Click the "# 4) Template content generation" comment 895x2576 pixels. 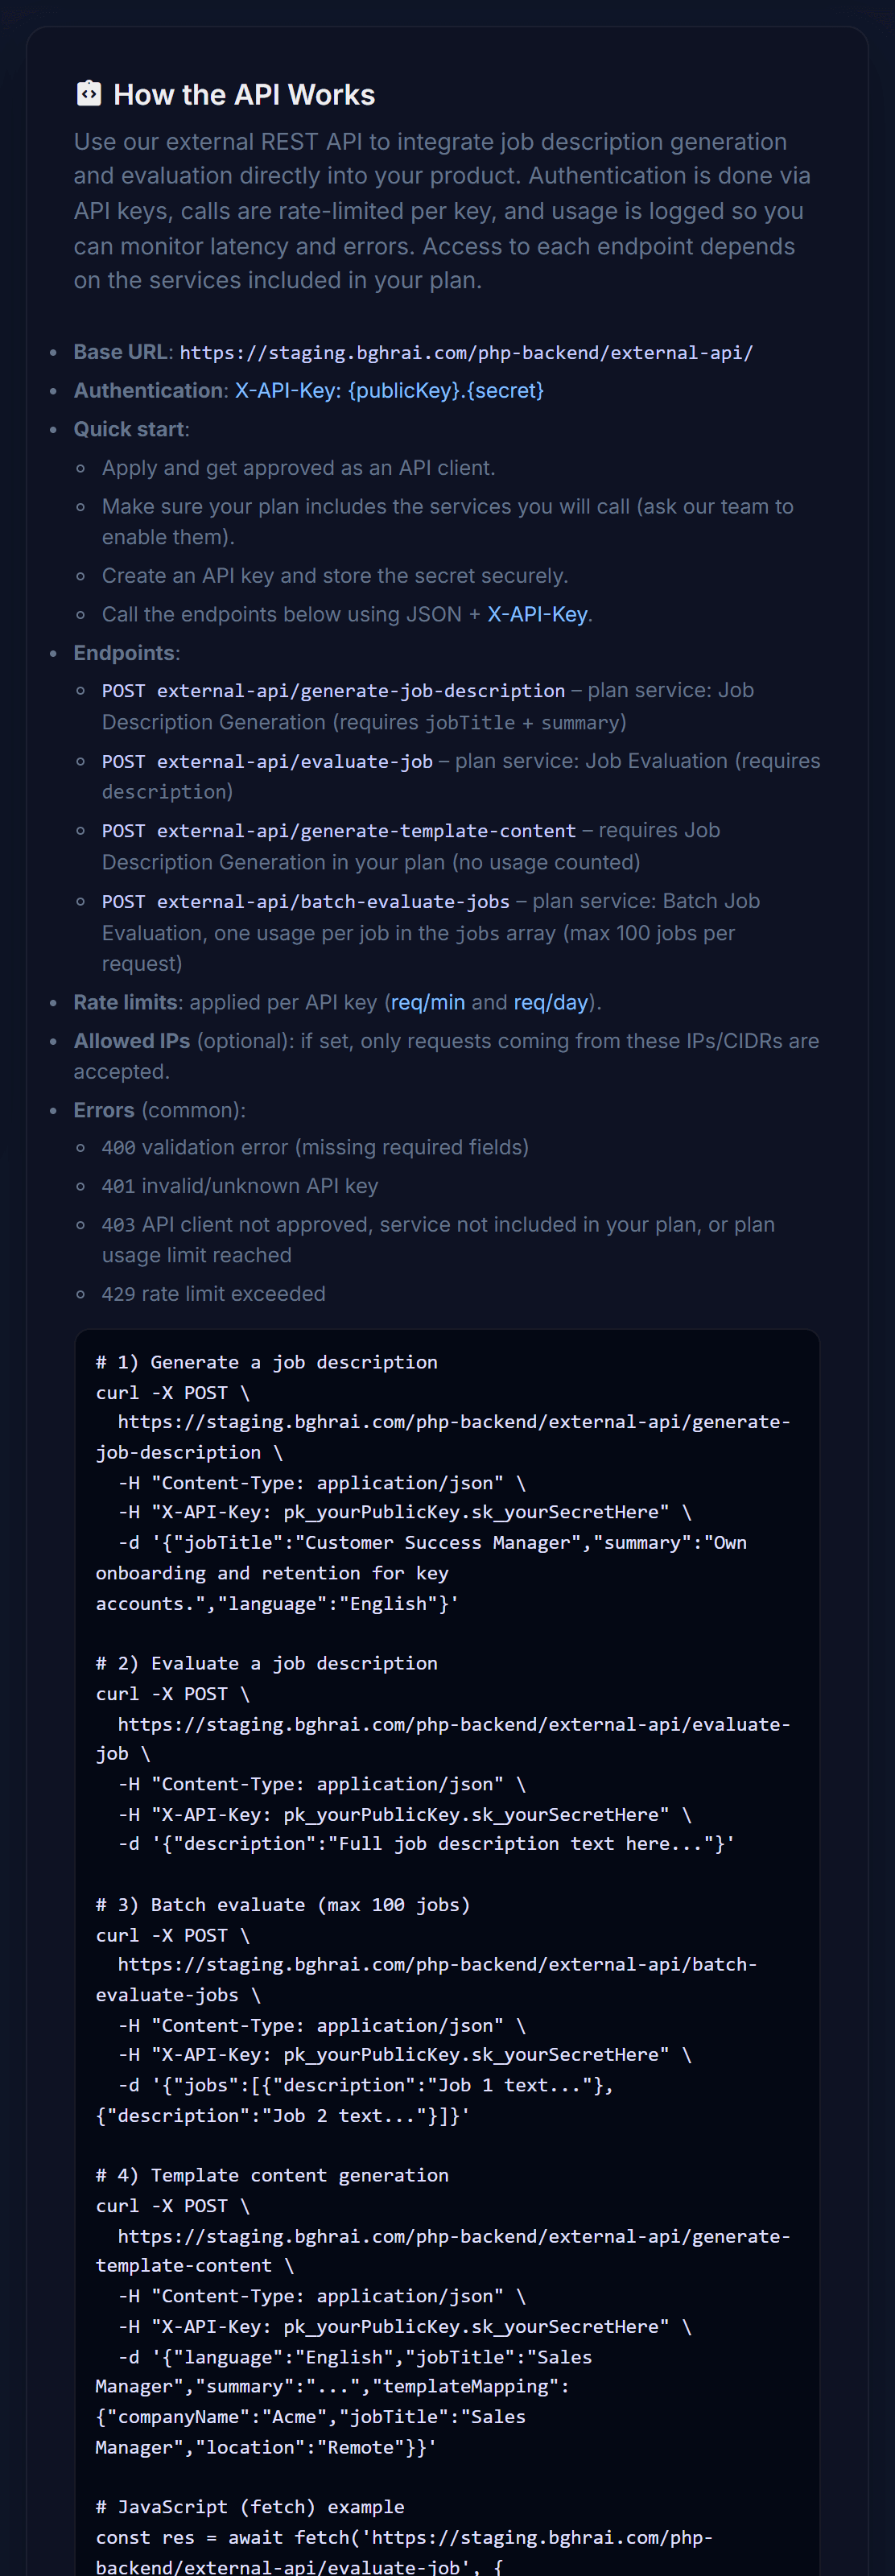tap(272, 2175)
